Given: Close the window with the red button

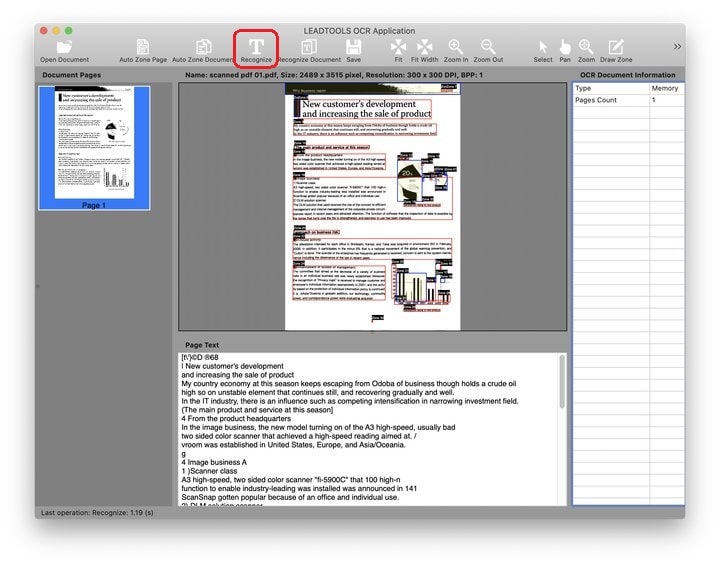Looking at the screenshot, I should coord(44,31).
